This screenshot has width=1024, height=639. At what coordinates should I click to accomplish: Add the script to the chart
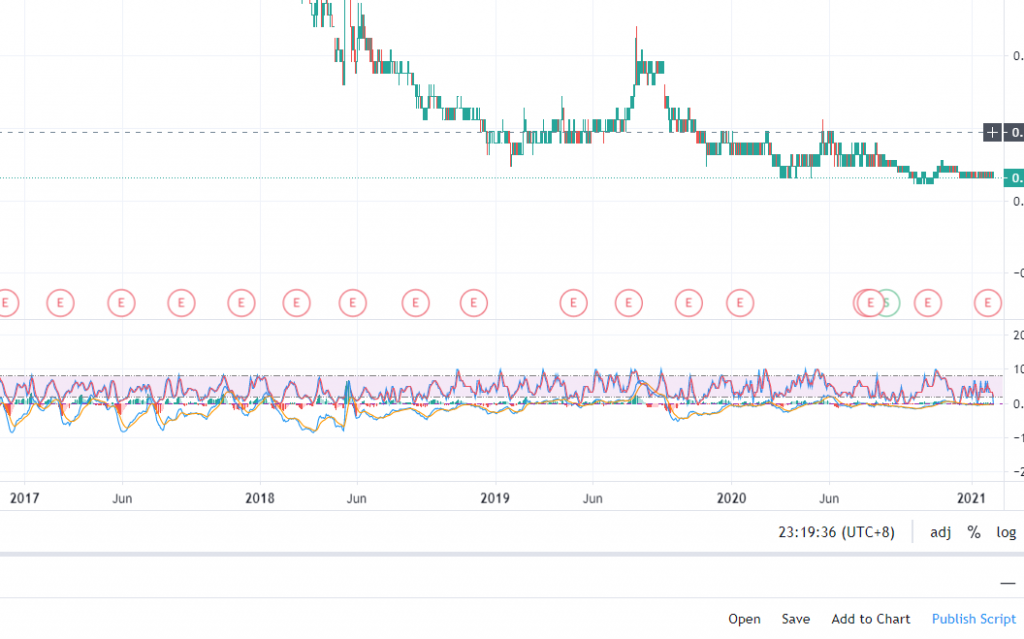[870, 619]
